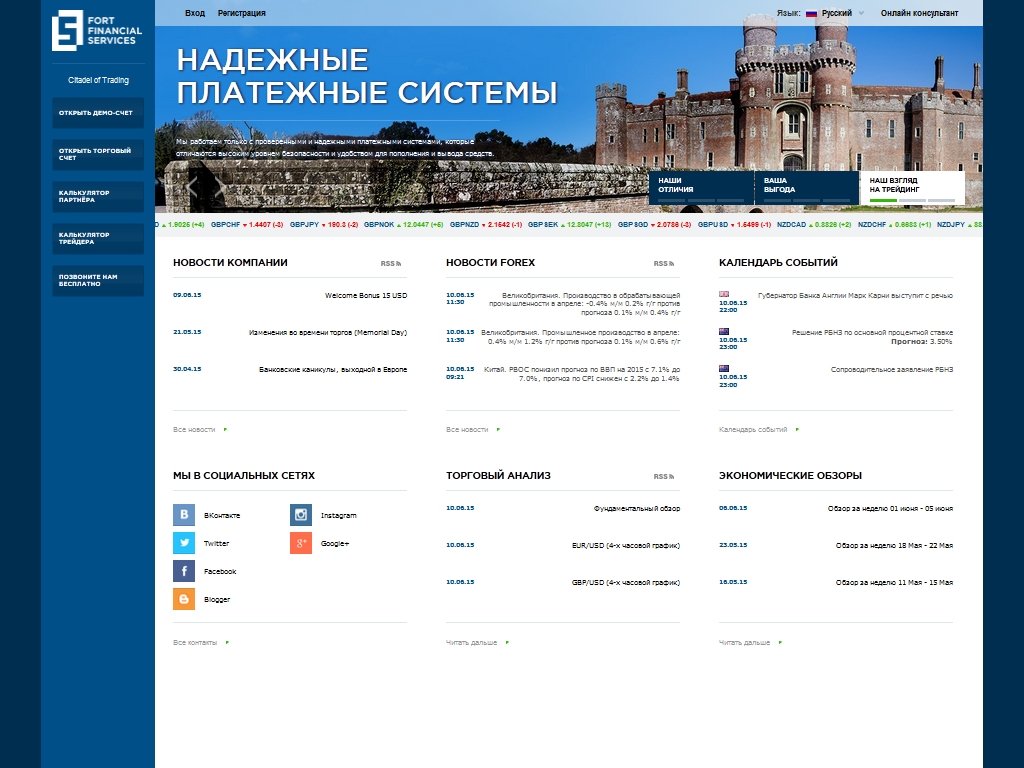1024x768 pixels.
Task: Open the Blogger icon link
Action: (184, 599)
